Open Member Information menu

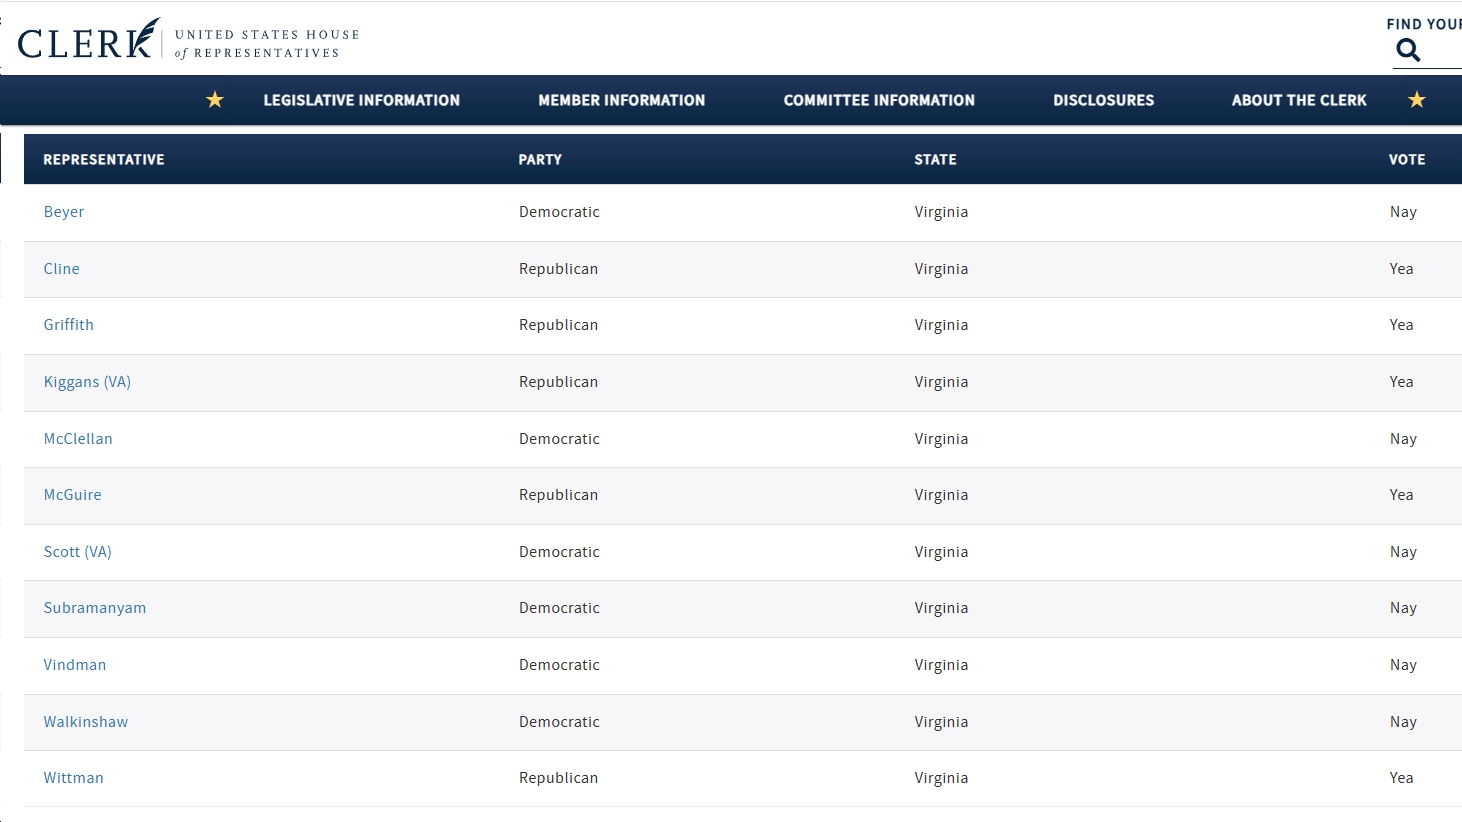(621, 99)
